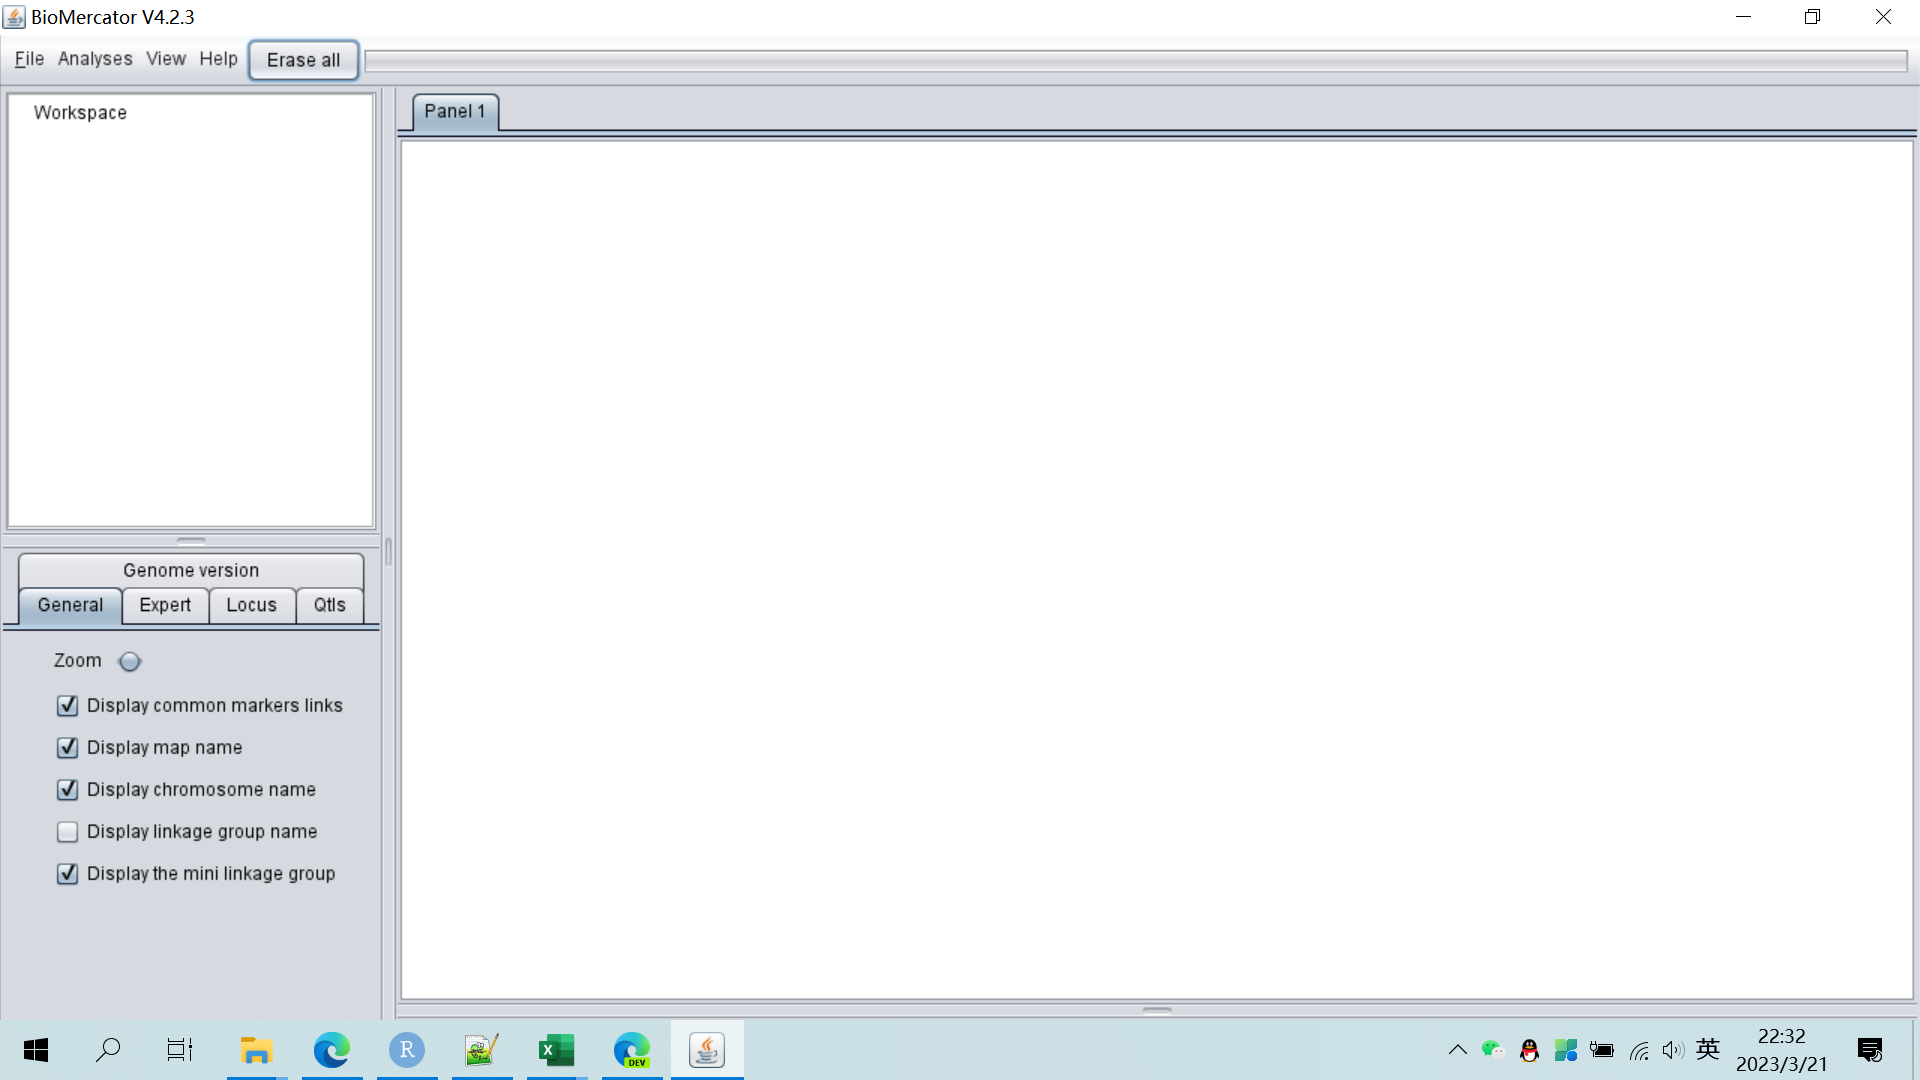Image resolution: width=1920 pixels, height=1080 pixels.
Task: Click the QQ penguin tray icon
Action: click(1529, 1050)
